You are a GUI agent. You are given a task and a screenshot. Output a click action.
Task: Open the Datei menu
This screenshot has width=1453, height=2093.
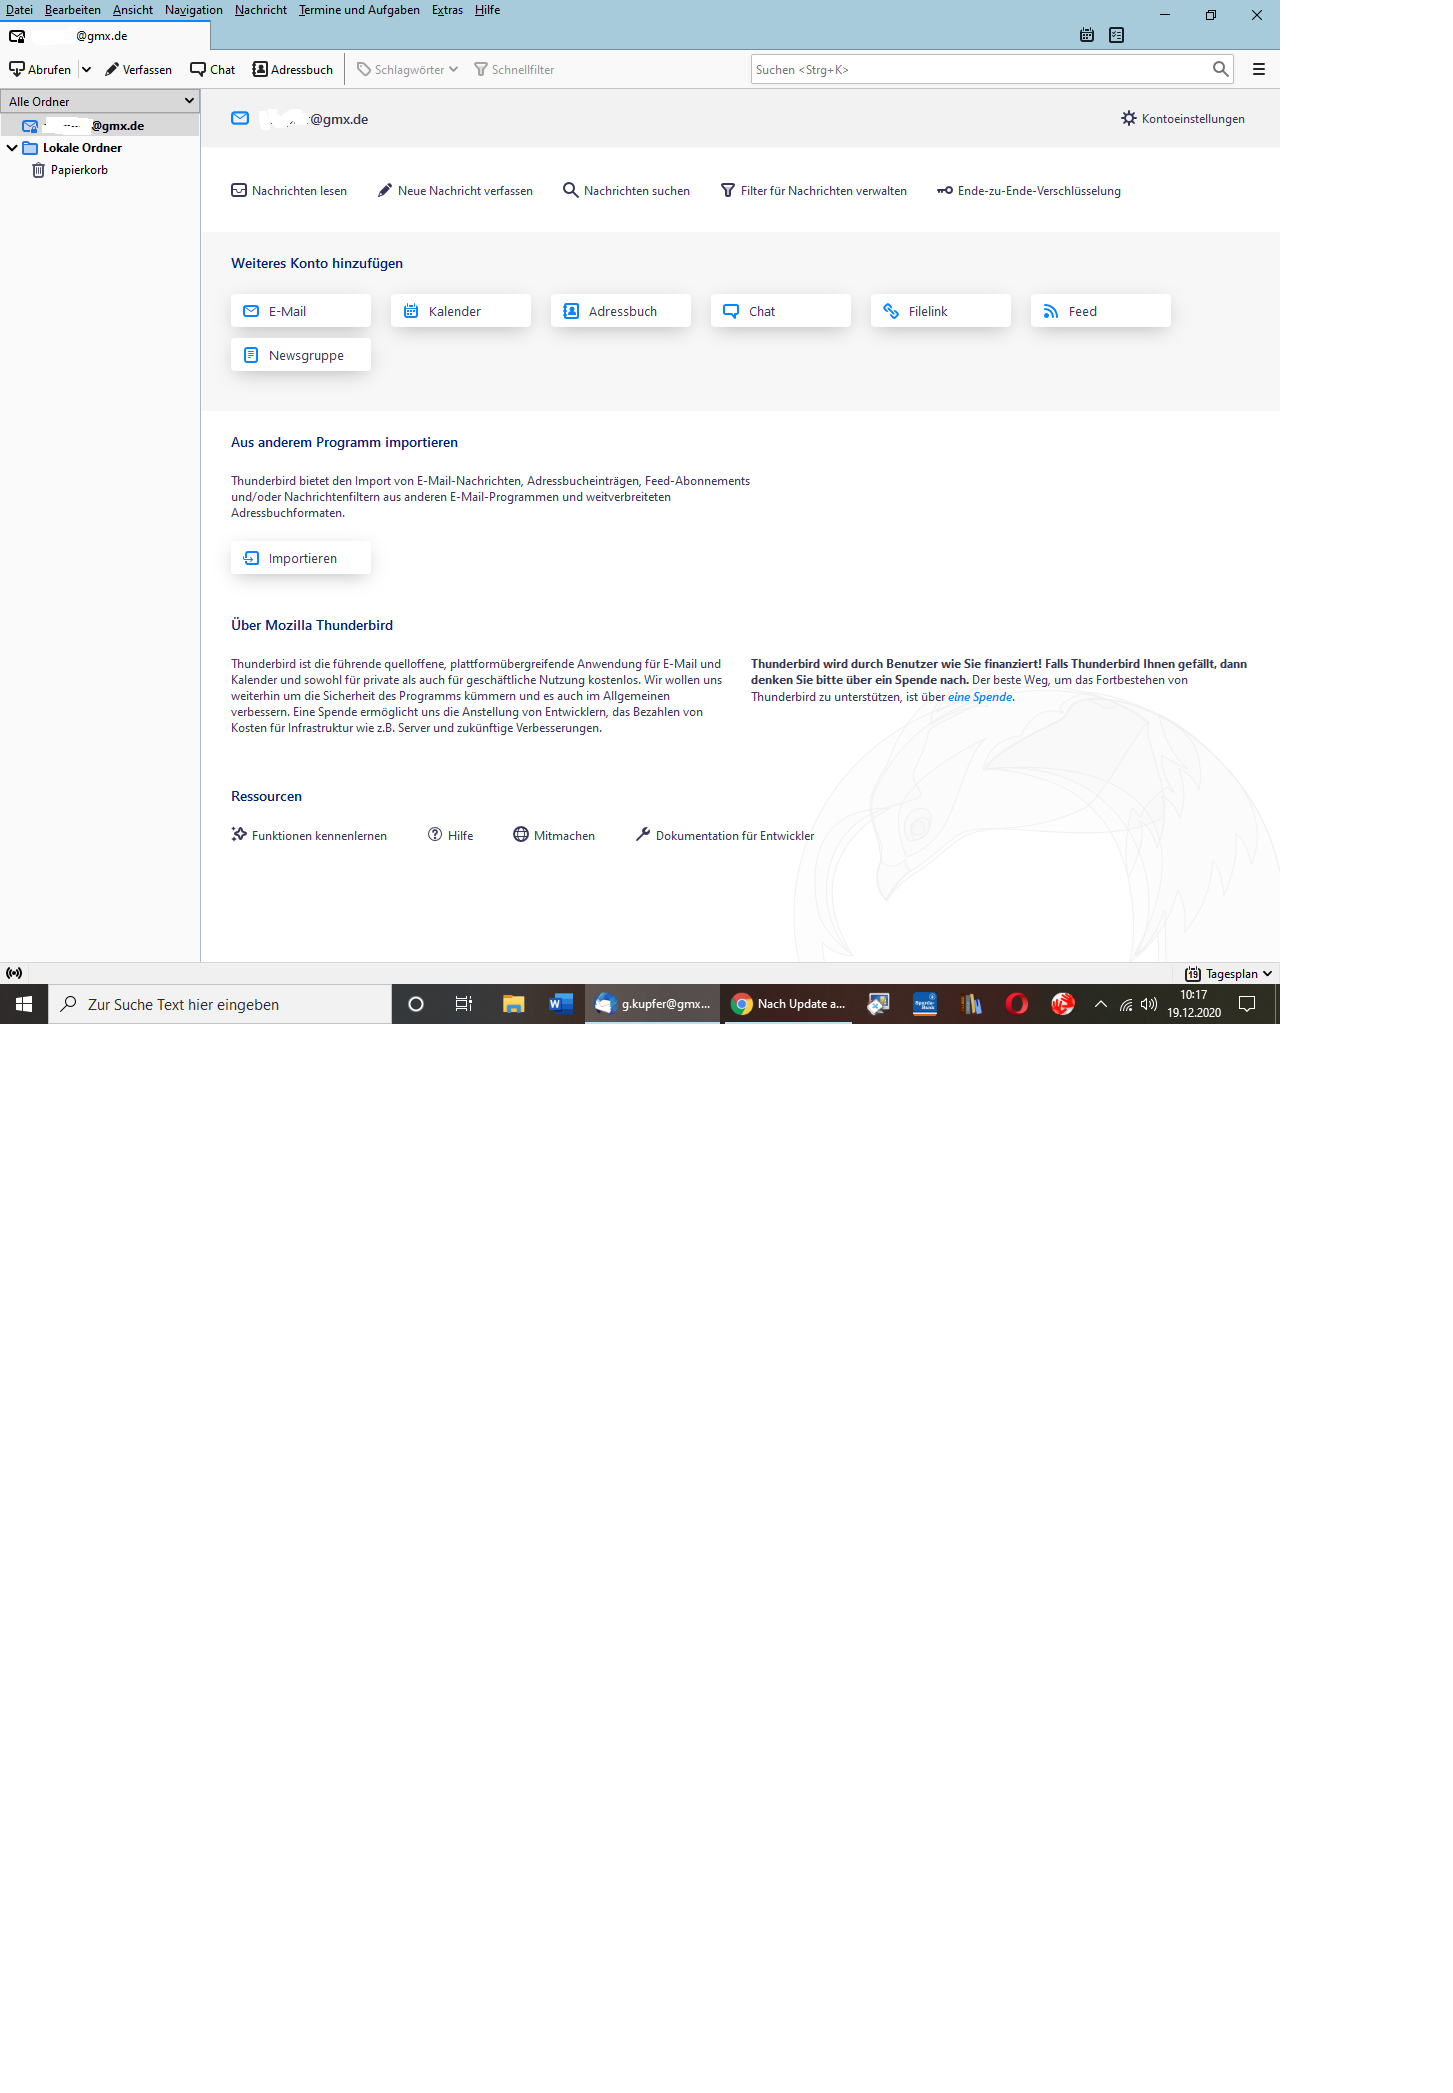19,10
